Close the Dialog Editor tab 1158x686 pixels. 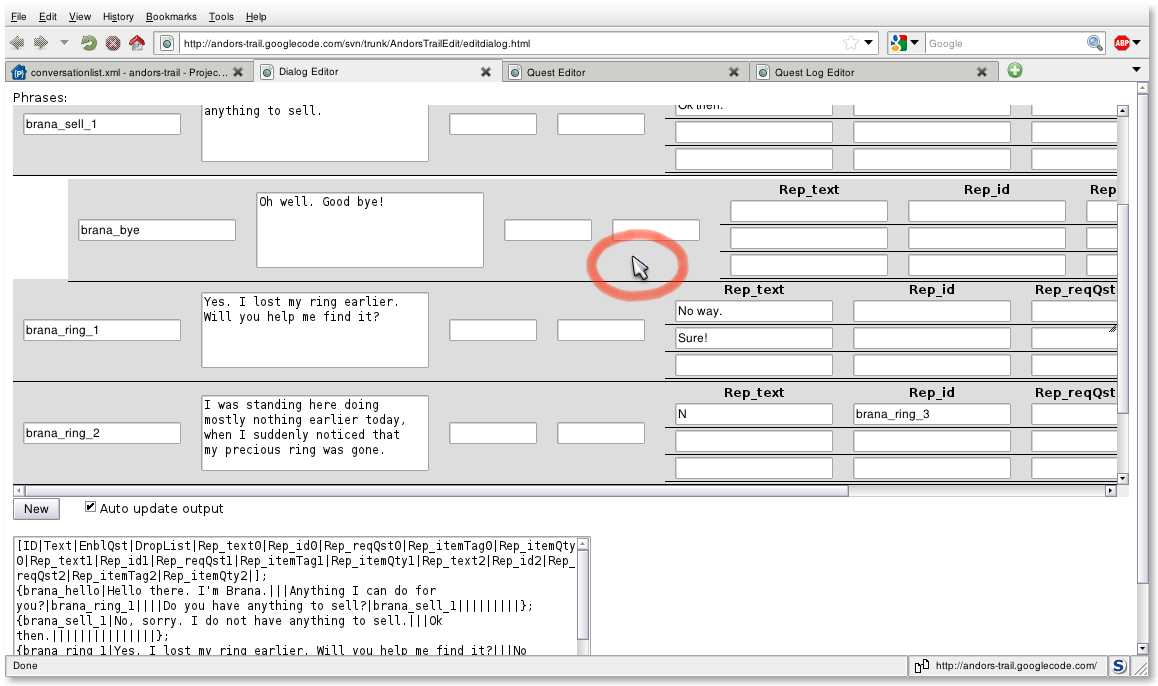(x=486, y=72)
